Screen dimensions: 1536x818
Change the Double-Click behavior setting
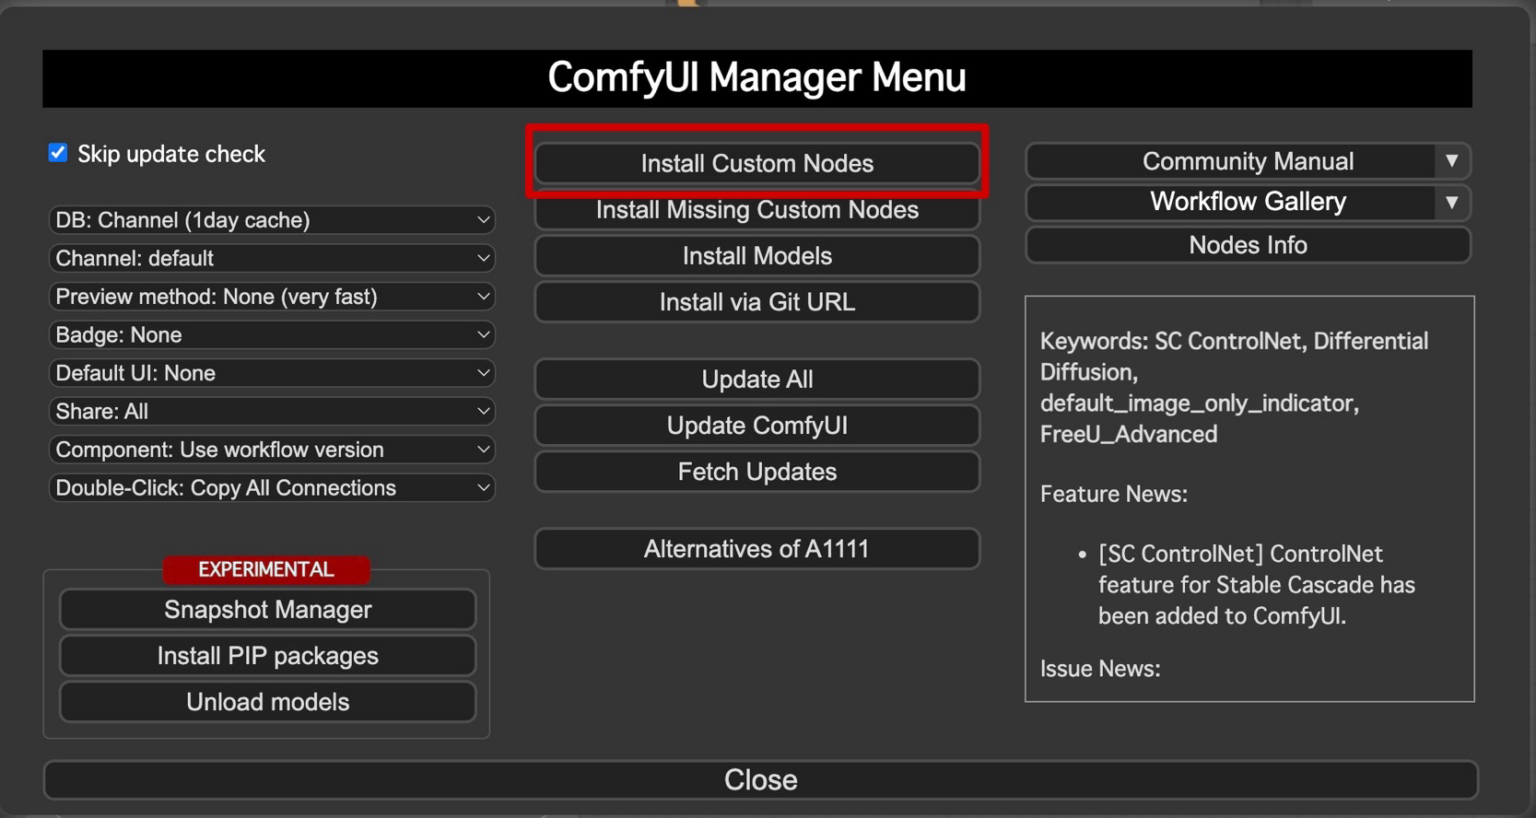click(272, 488)
